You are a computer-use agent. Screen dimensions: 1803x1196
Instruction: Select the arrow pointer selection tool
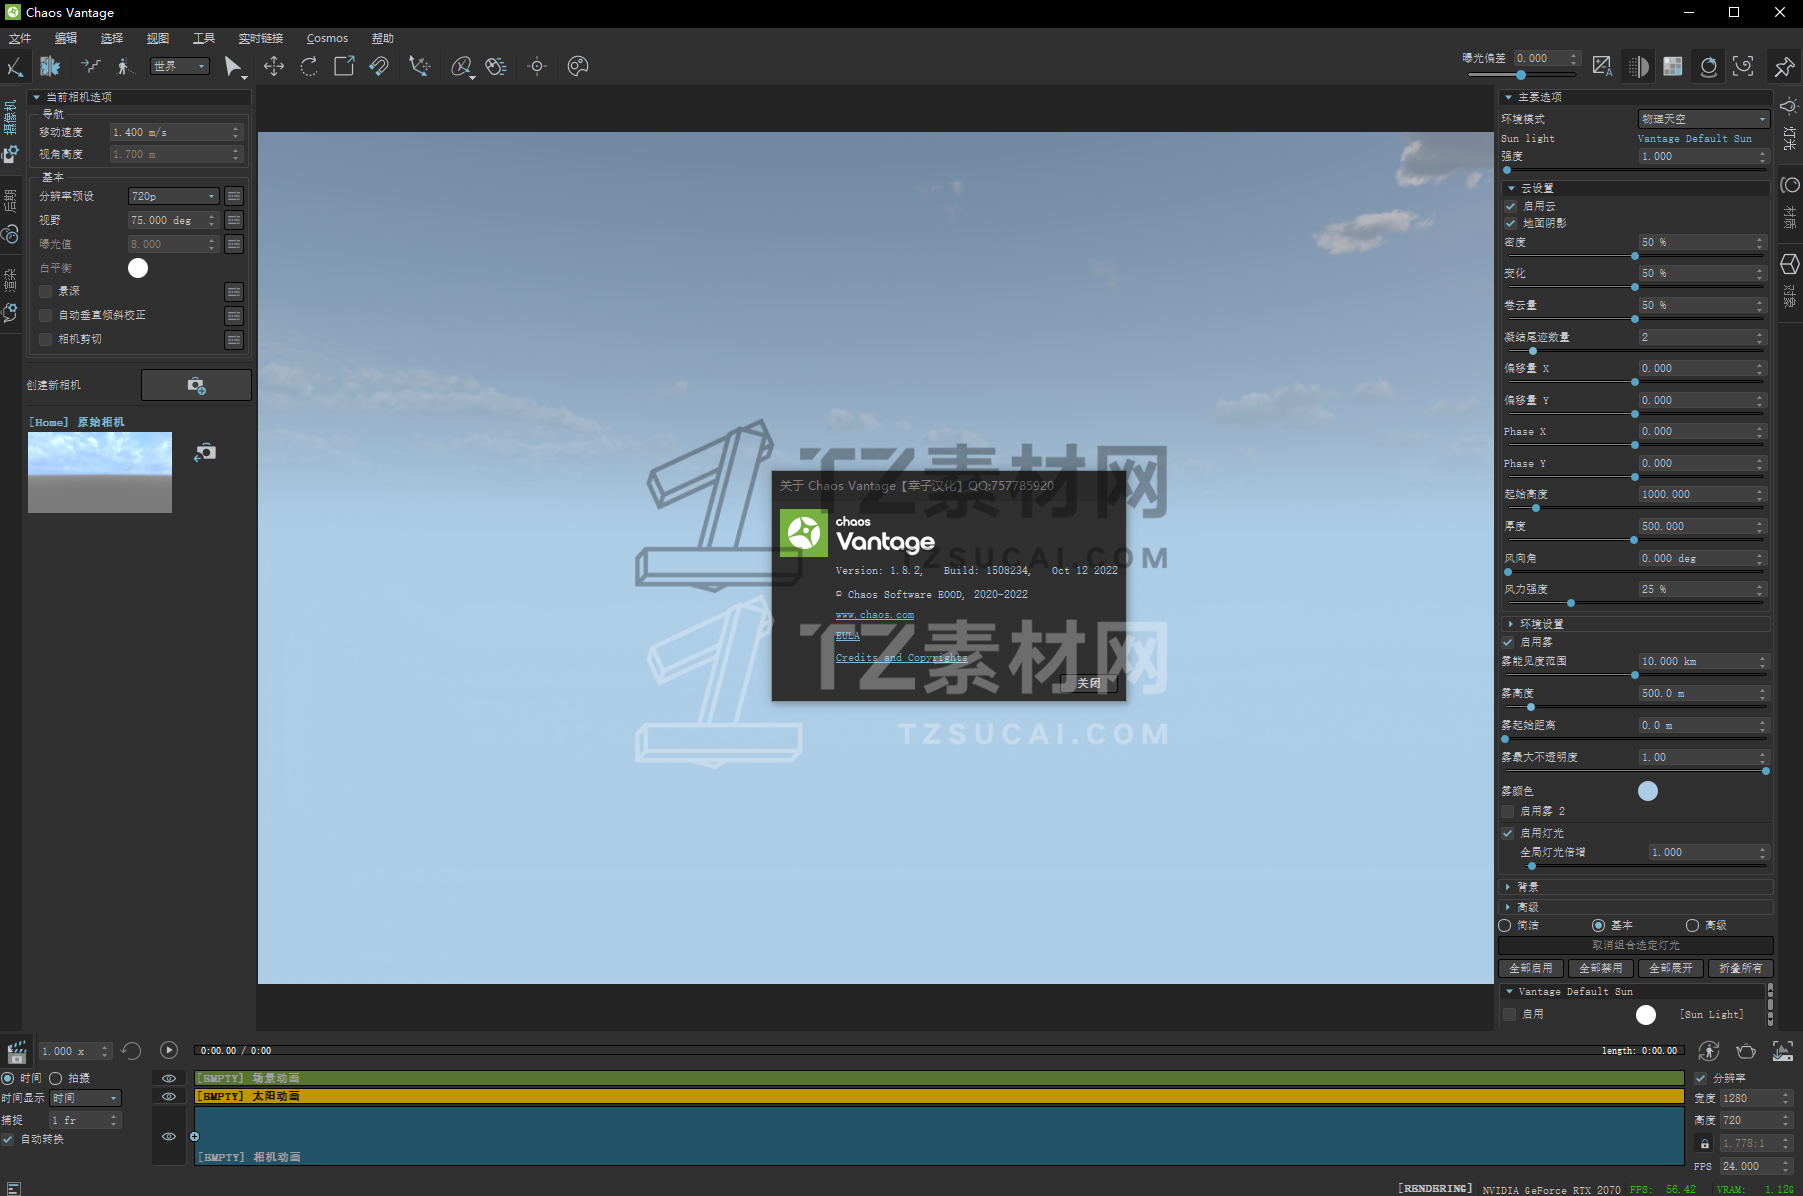coord(233,66)
